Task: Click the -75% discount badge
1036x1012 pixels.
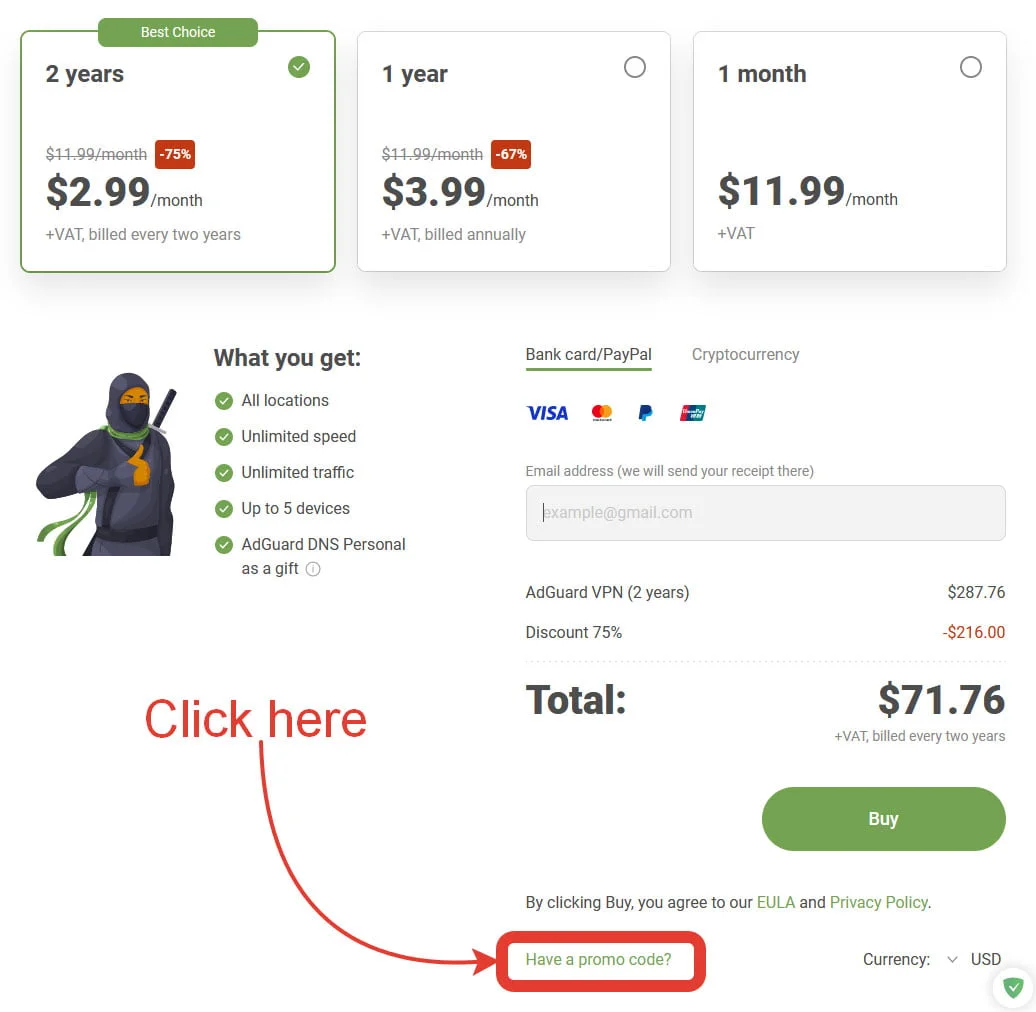Action: click(175, 155)
